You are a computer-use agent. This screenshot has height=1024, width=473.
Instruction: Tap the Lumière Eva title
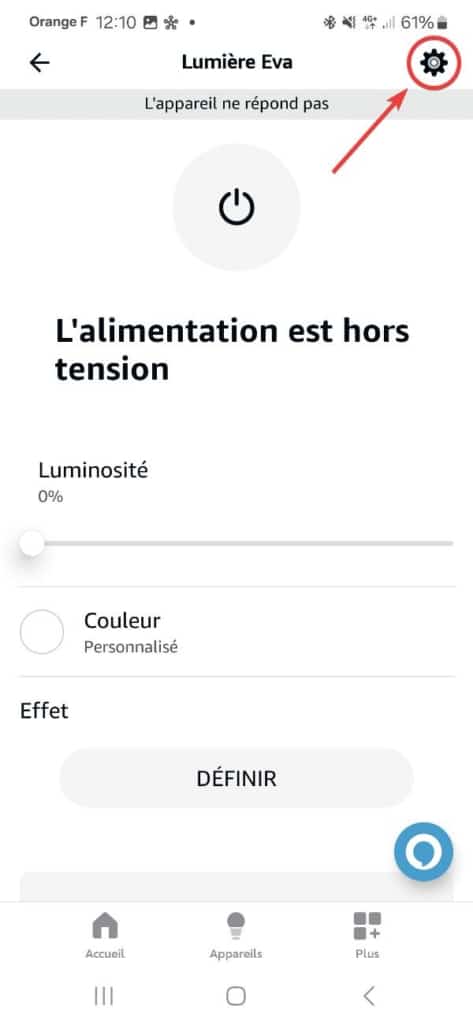coord(237,63)
